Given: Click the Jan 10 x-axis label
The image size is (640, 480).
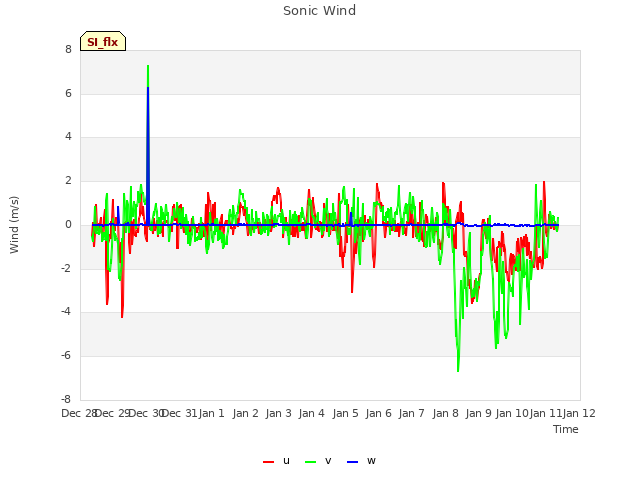Looking at the screenshot, I should 512,413.
